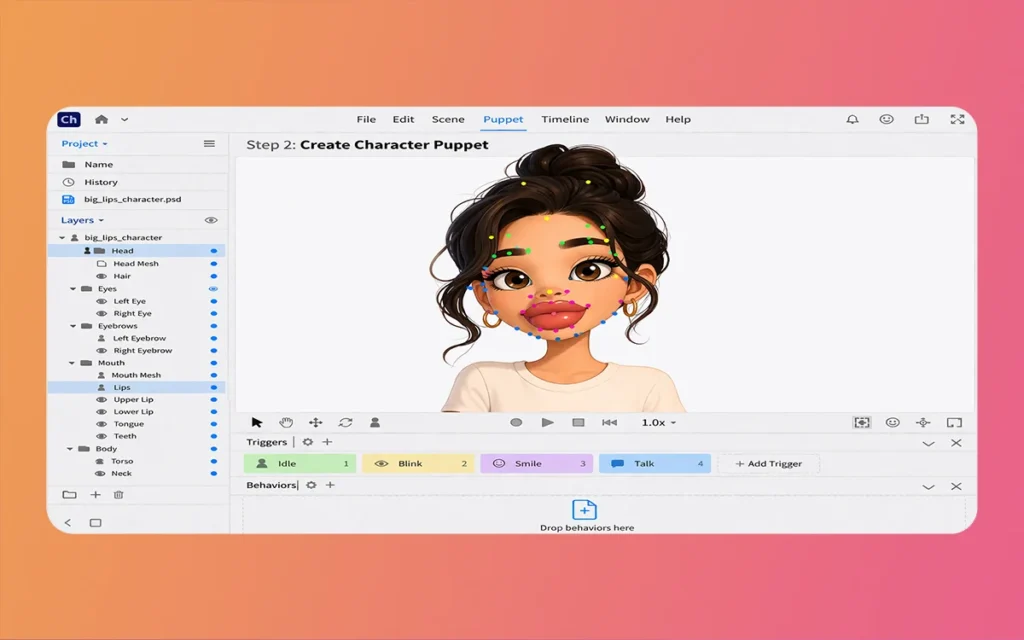The height and width of the screenshot is (640, 1024).
Task: Click the Add Trigger button
Action: [x=769, y=464]
